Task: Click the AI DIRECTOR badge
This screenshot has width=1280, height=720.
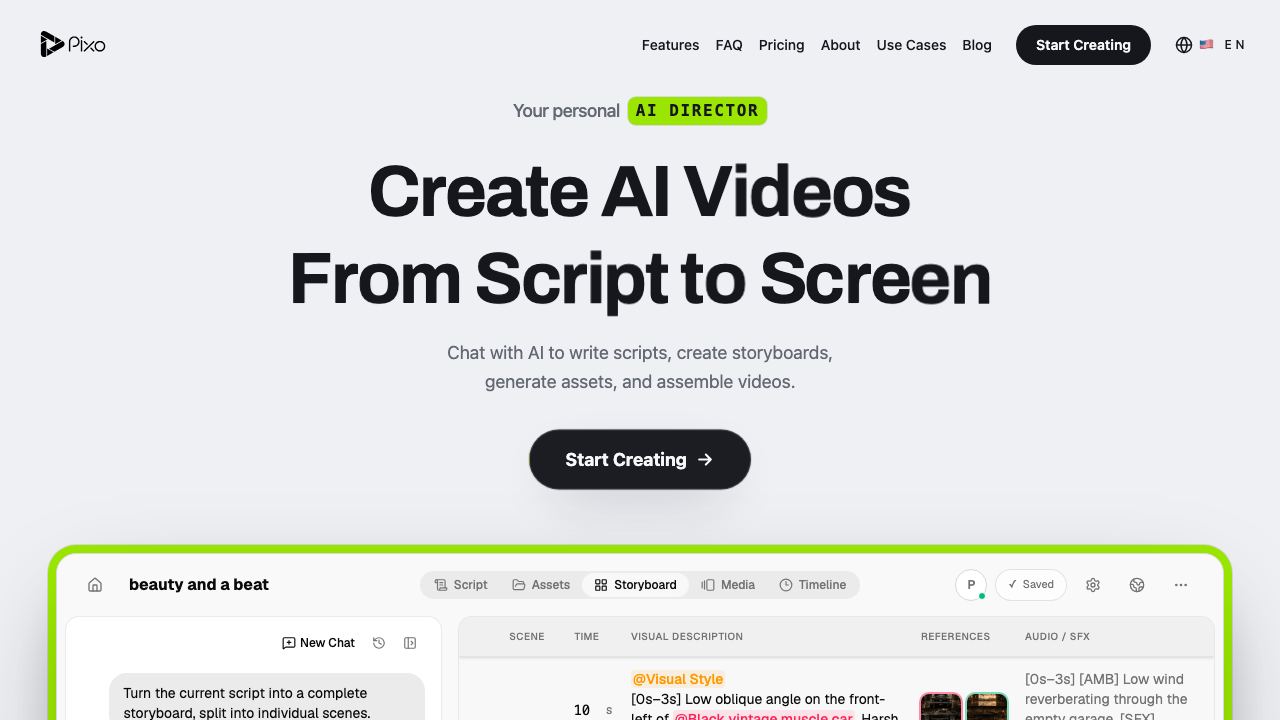Action: coord(697,111)
